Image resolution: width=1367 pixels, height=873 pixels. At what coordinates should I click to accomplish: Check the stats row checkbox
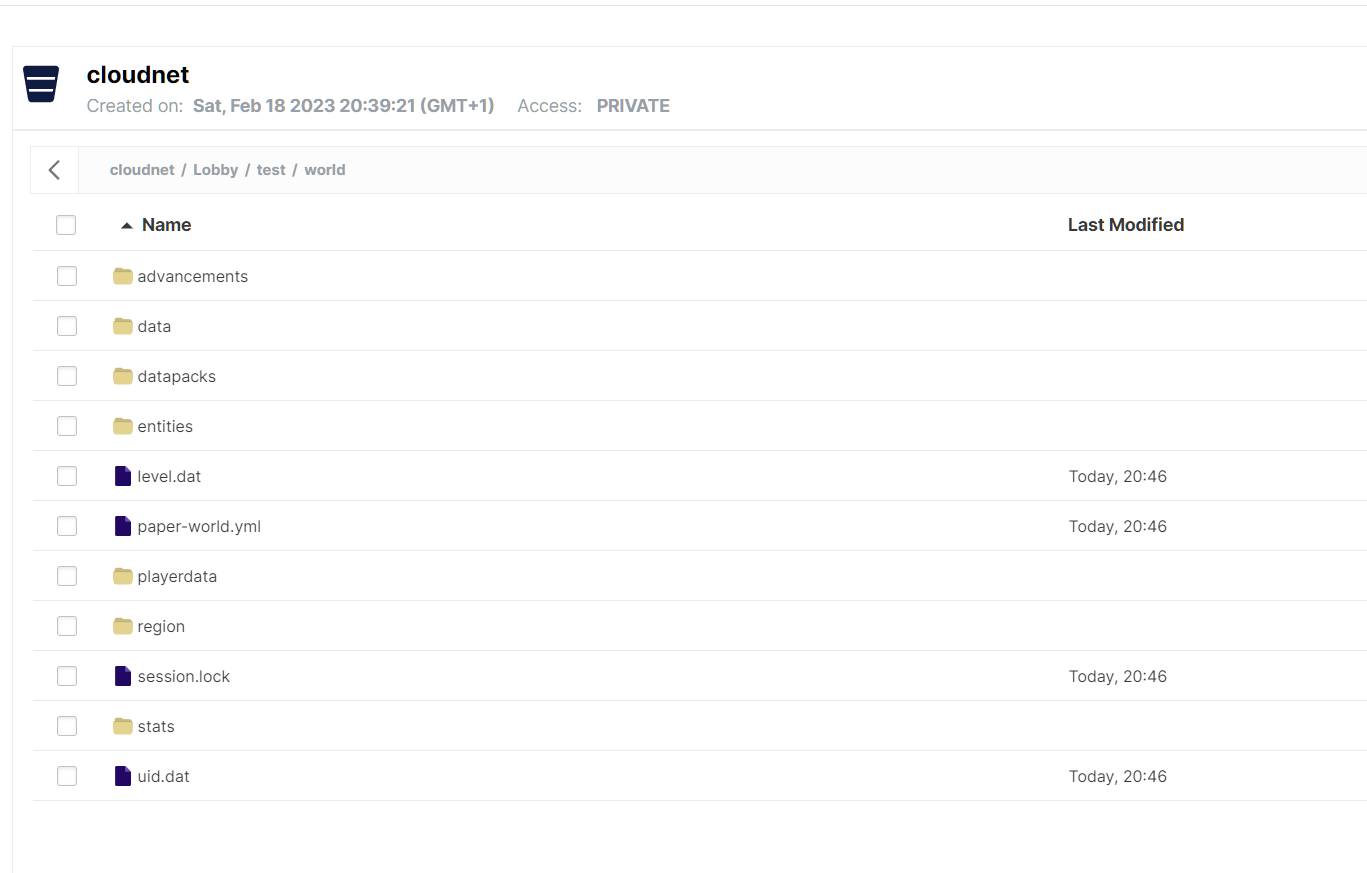(x=67, y=726)
